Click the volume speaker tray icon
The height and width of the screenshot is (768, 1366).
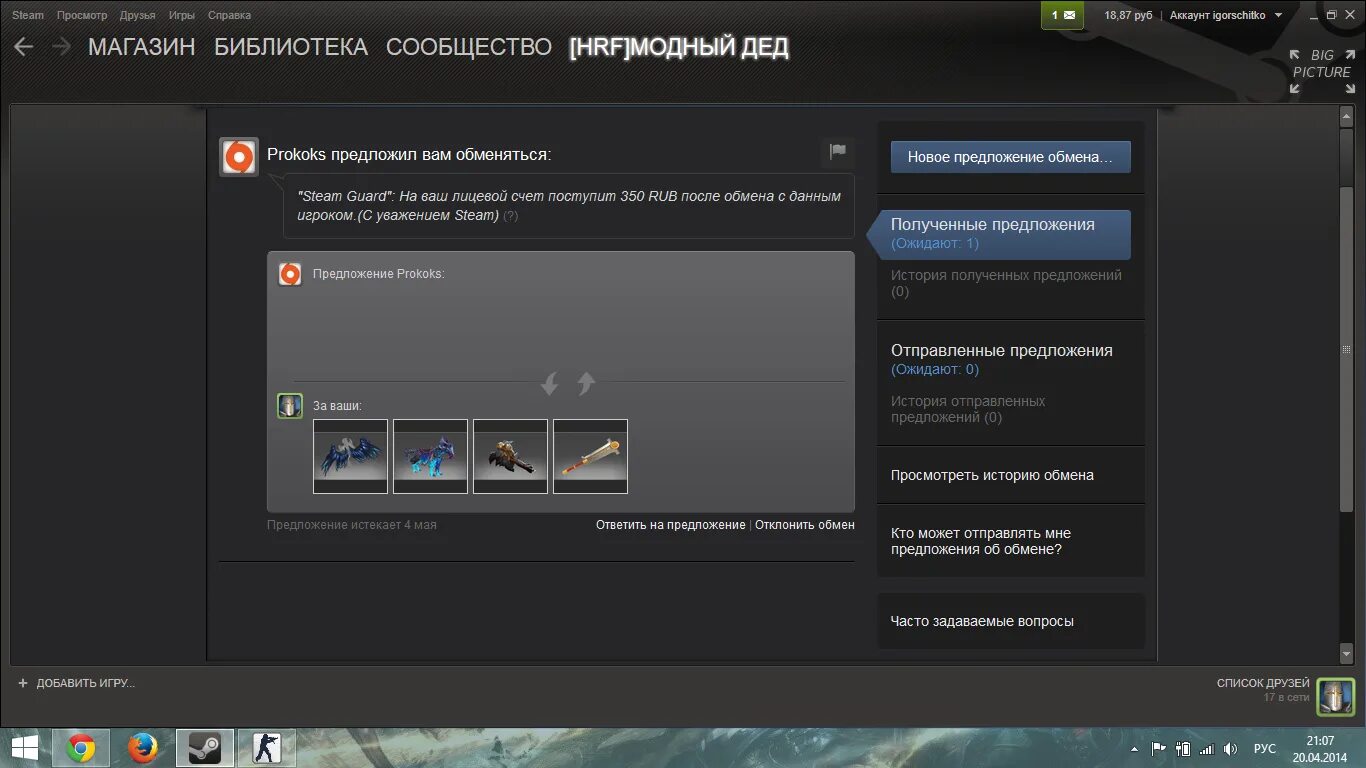tap(1230, 749)
